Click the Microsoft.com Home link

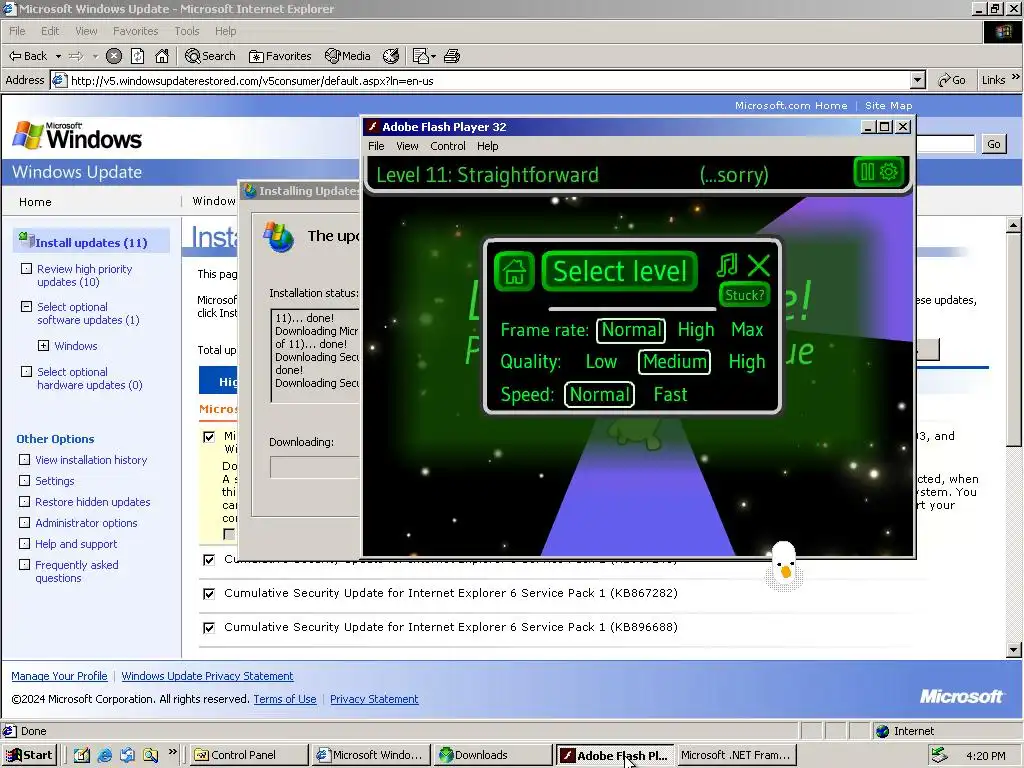(791, 105)
